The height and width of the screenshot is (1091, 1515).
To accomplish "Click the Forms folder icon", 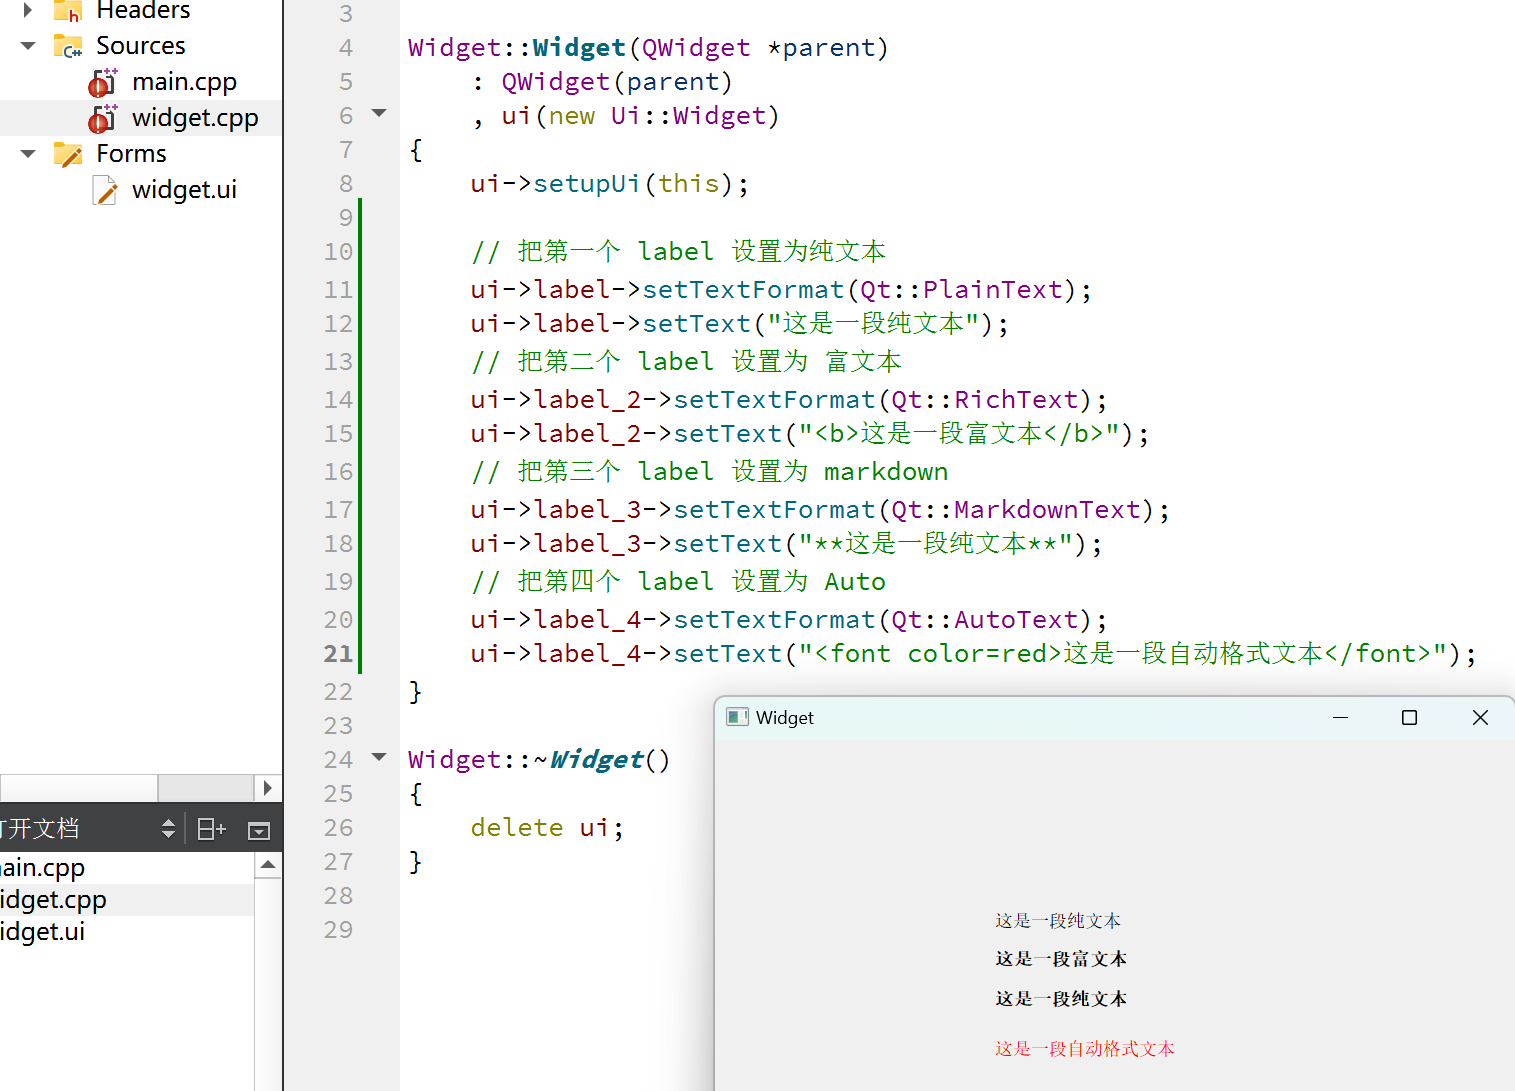I will [68, 154].
